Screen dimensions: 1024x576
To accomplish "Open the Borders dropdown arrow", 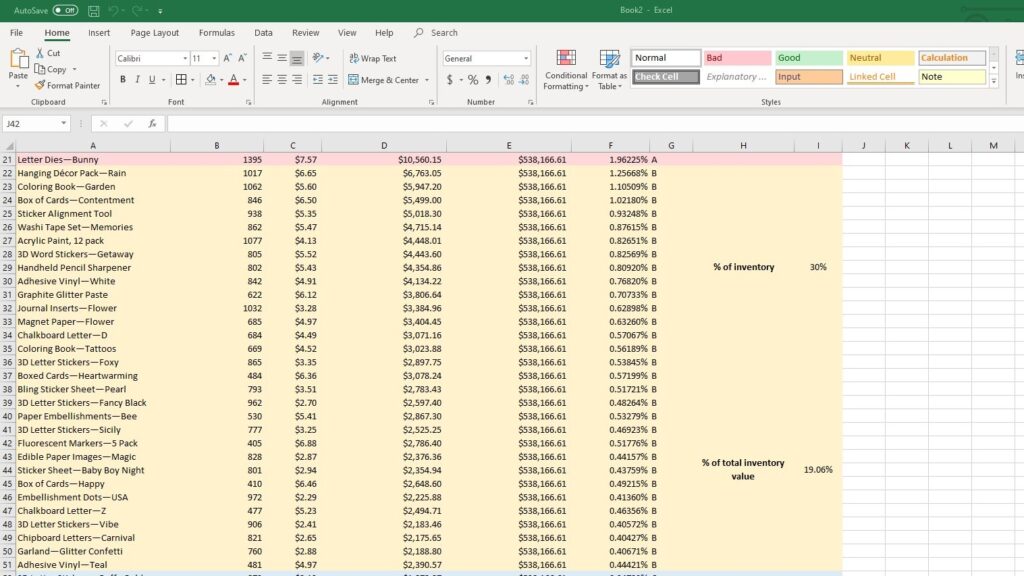I will point(193,78).
